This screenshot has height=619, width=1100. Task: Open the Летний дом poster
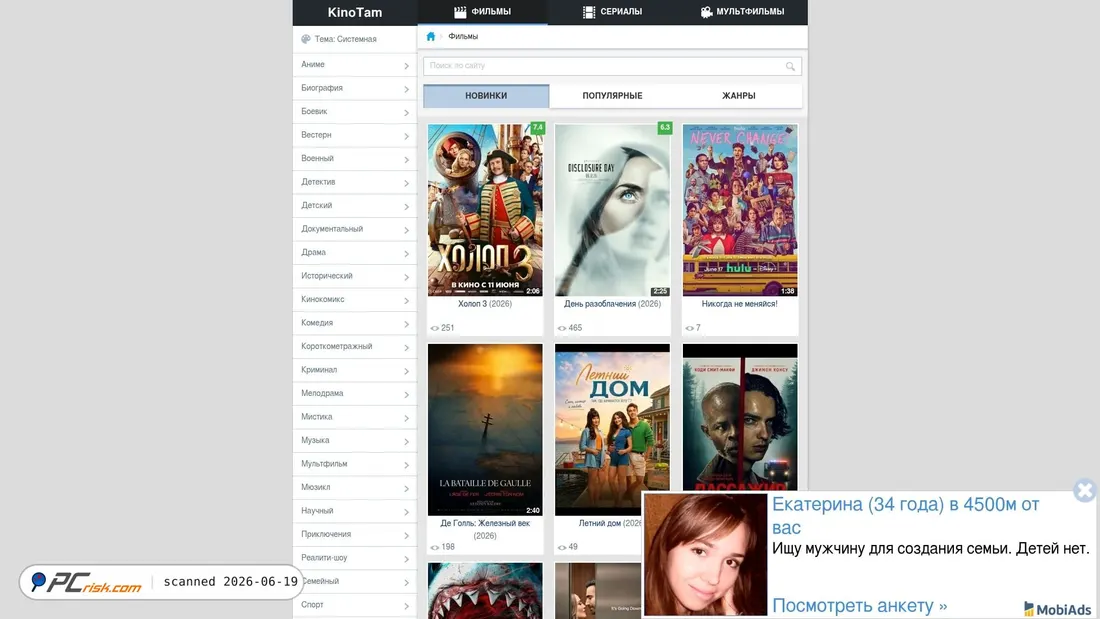[x=612, y=430]
